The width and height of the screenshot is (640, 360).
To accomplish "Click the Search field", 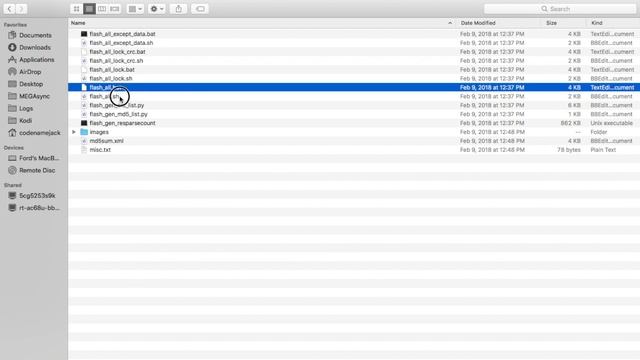I will (560, 9).
